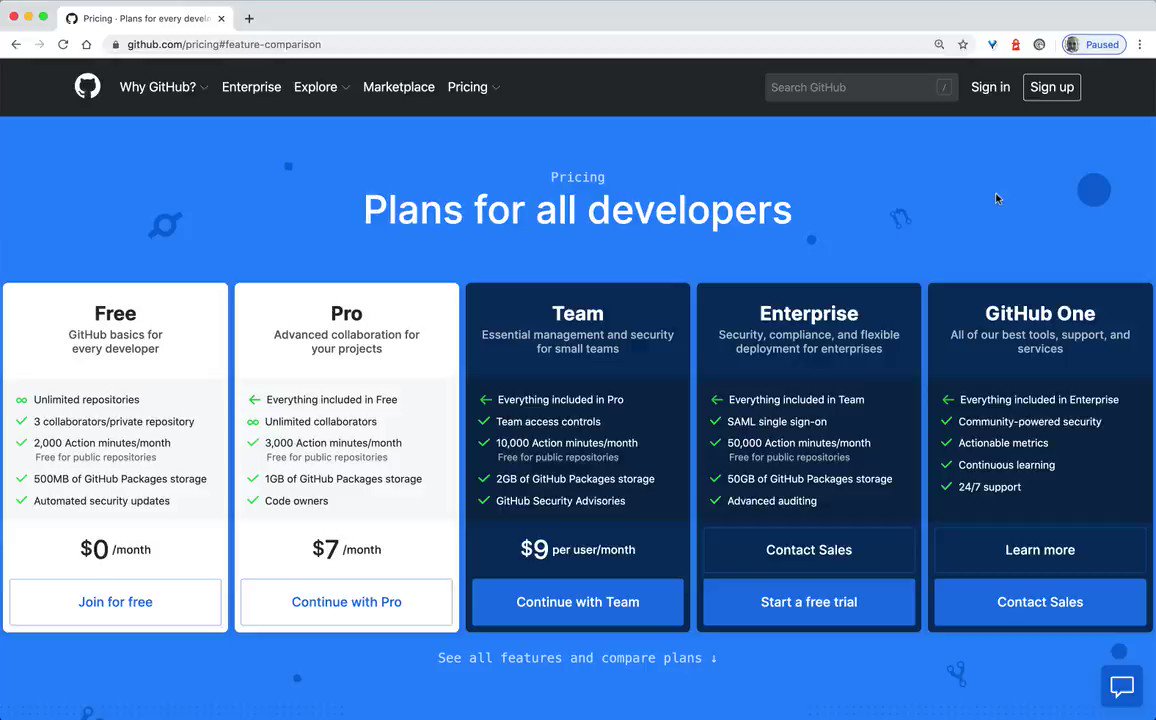This screenshot has height=720, width=1156.
Task: Click "Actionable metrics" text
Action: point(1003,443)
